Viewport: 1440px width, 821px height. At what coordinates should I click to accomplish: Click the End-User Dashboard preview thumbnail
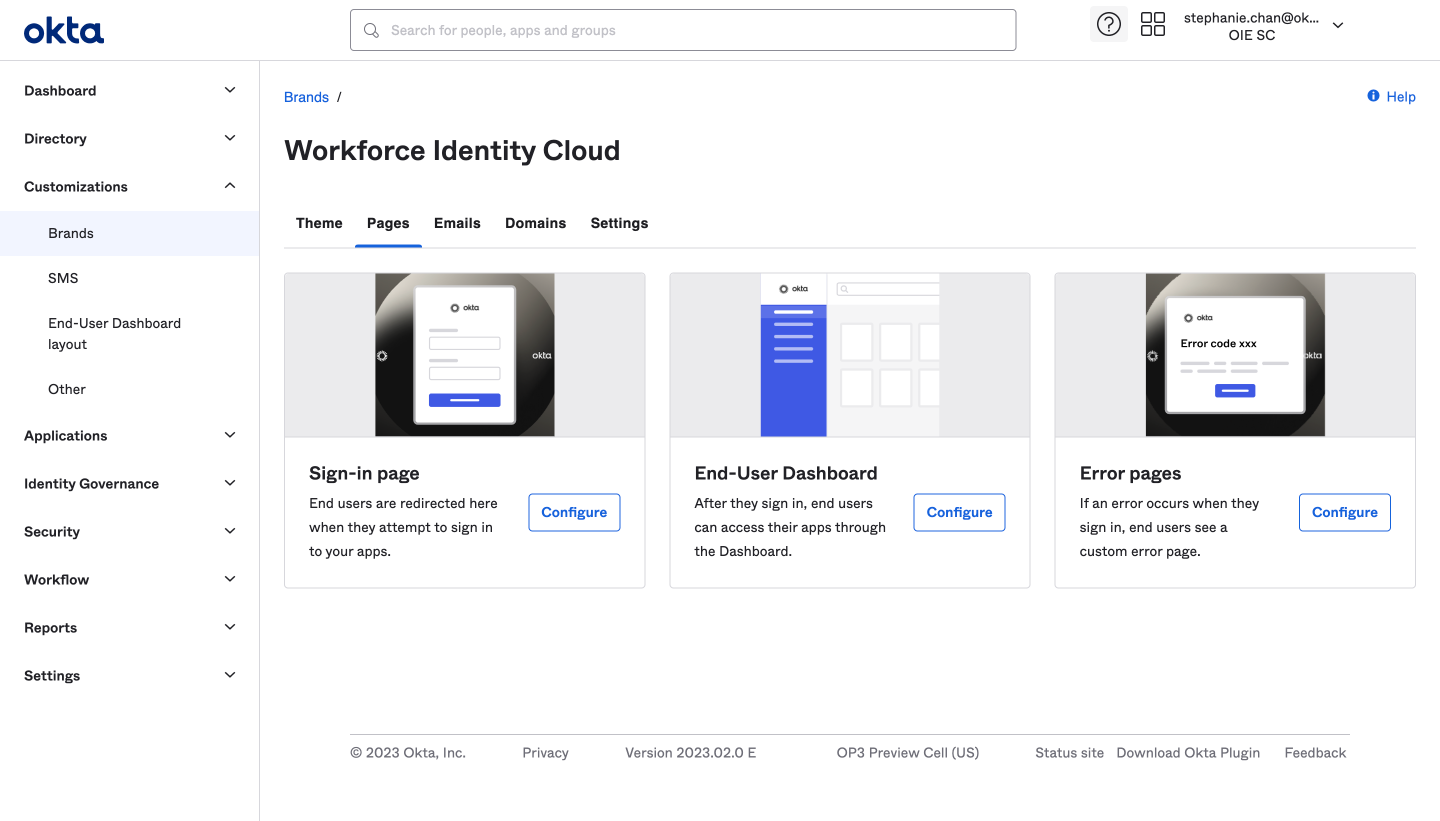850,355
